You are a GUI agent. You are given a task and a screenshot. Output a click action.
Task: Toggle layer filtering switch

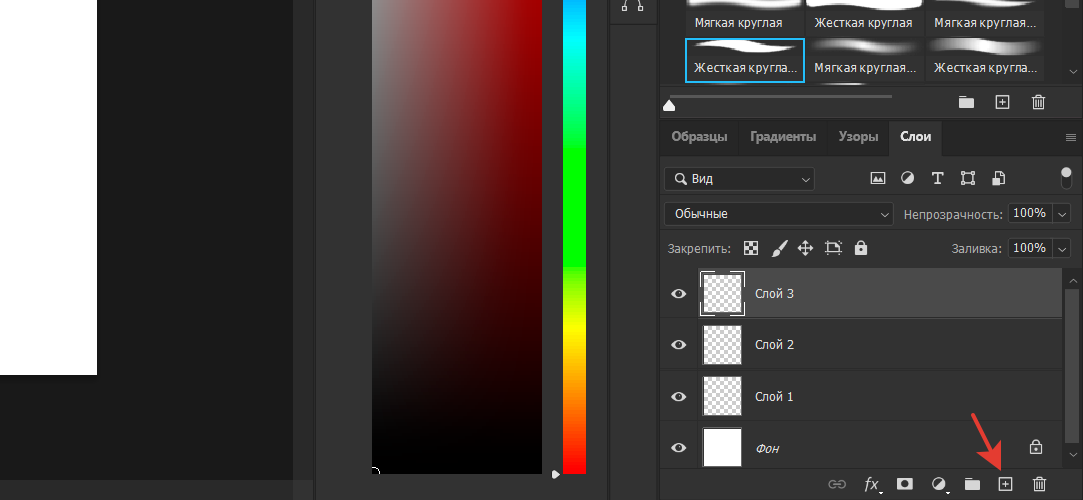pyautogui.click(x=1066, y=177)
